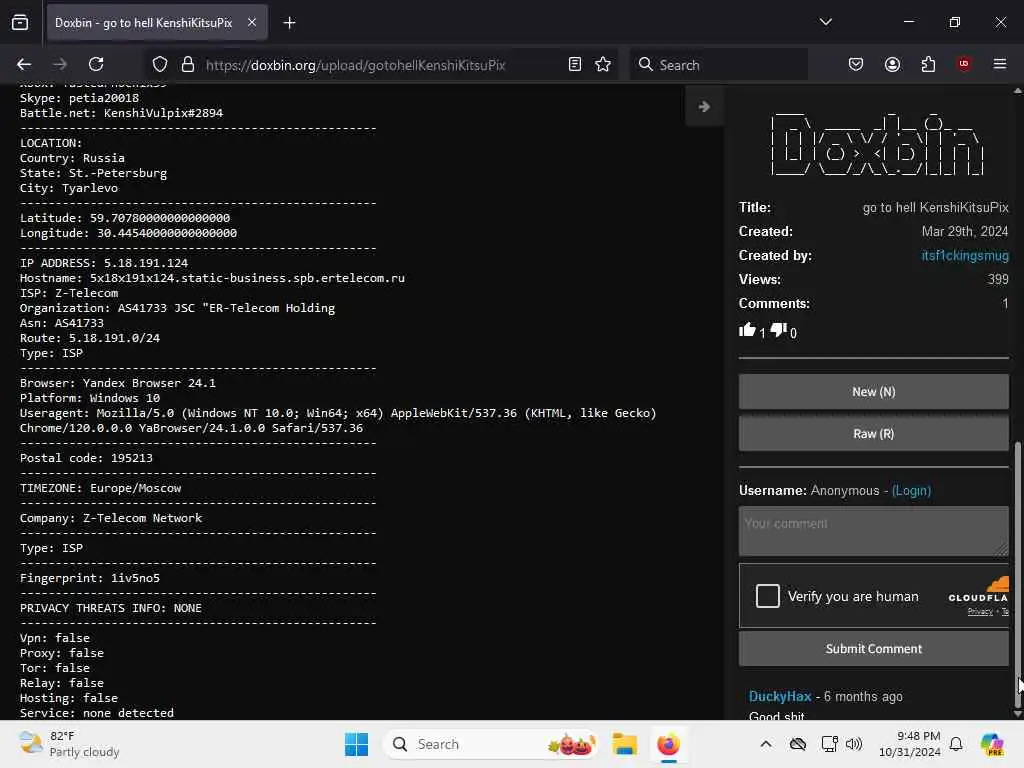1024x768 pixels.
Task: Open the Login link
Action: point(911,490)
